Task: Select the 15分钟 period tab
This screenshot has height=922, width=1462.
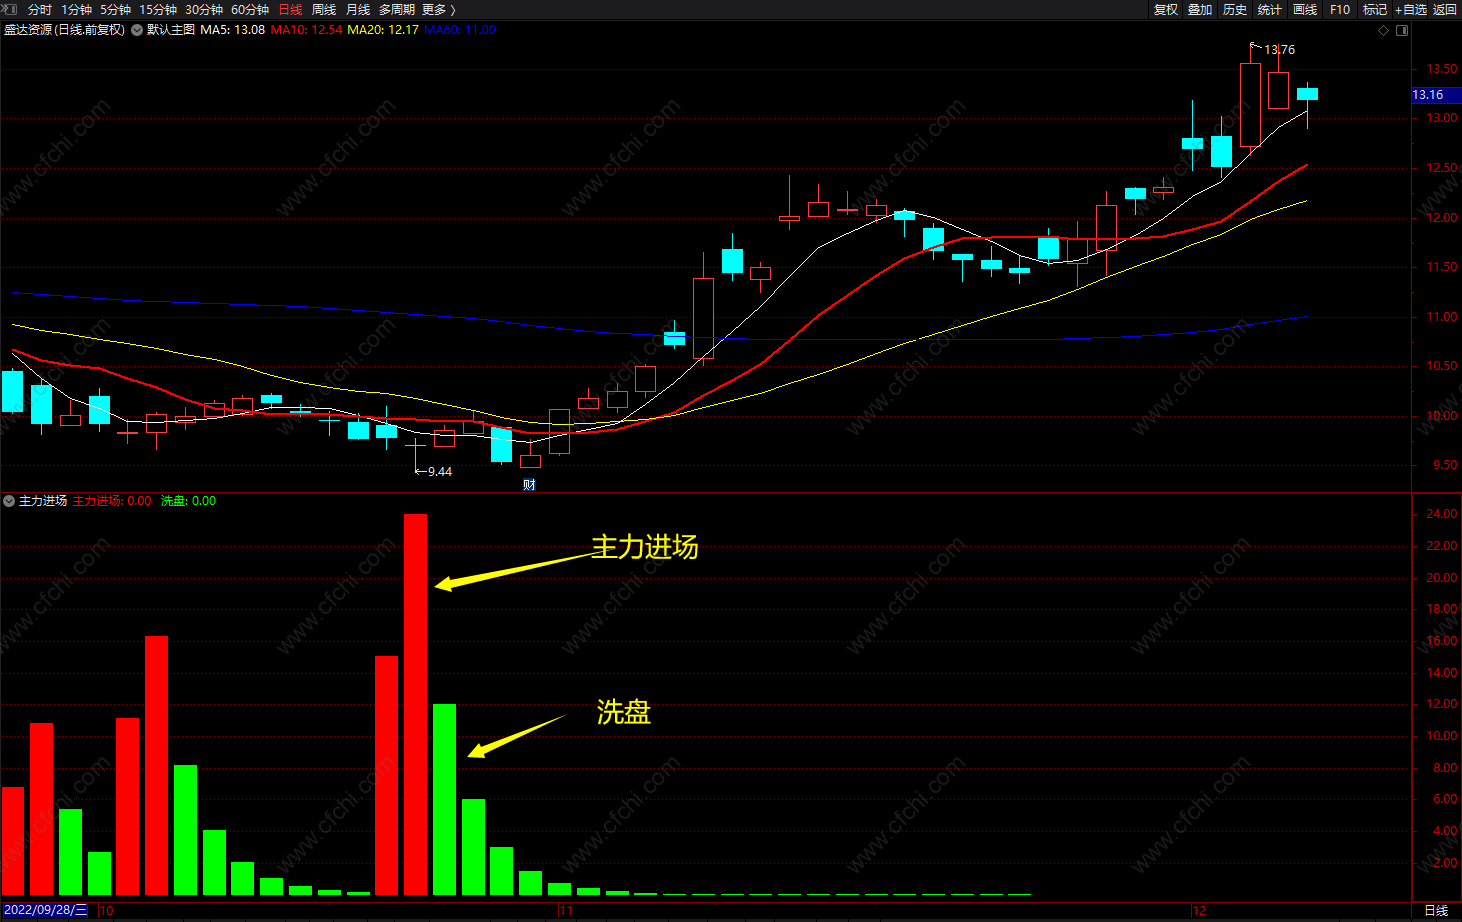Action: coord(158,9)
